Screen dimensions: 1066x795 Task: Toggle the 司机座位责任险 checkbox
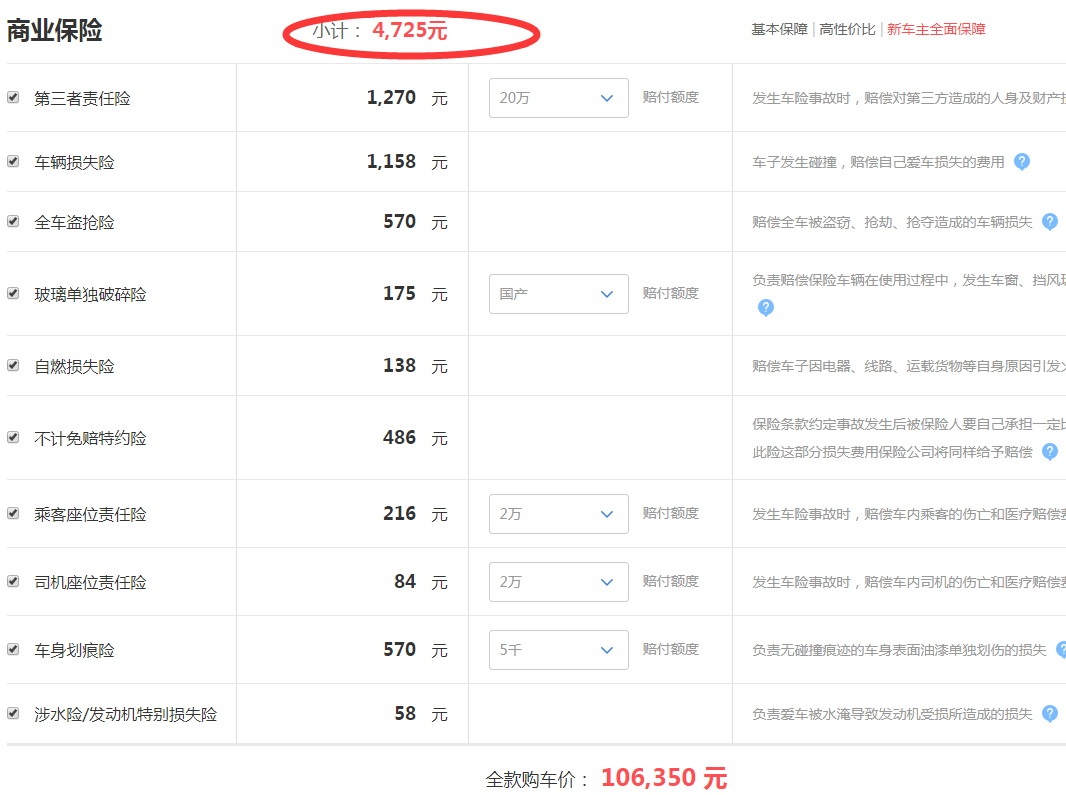point(13,581)
